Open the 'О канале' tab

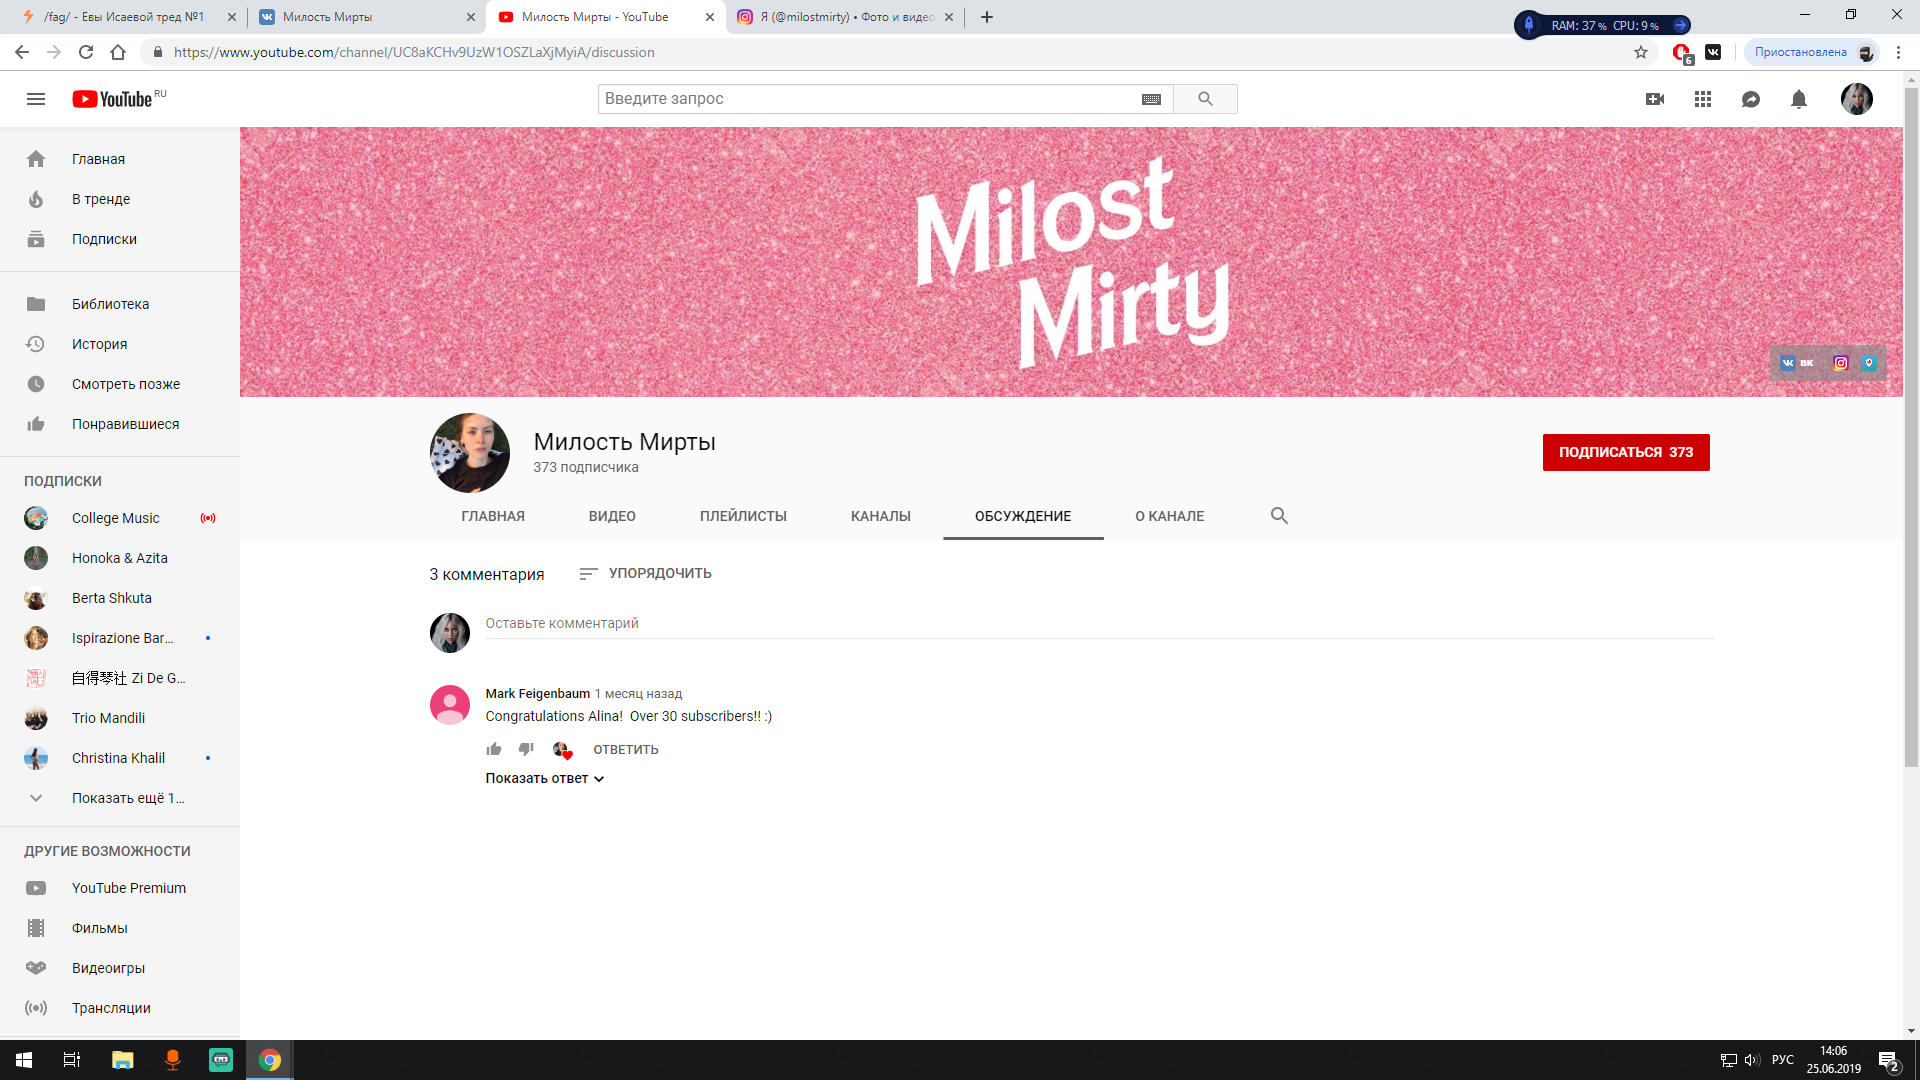pos(1169,516)
